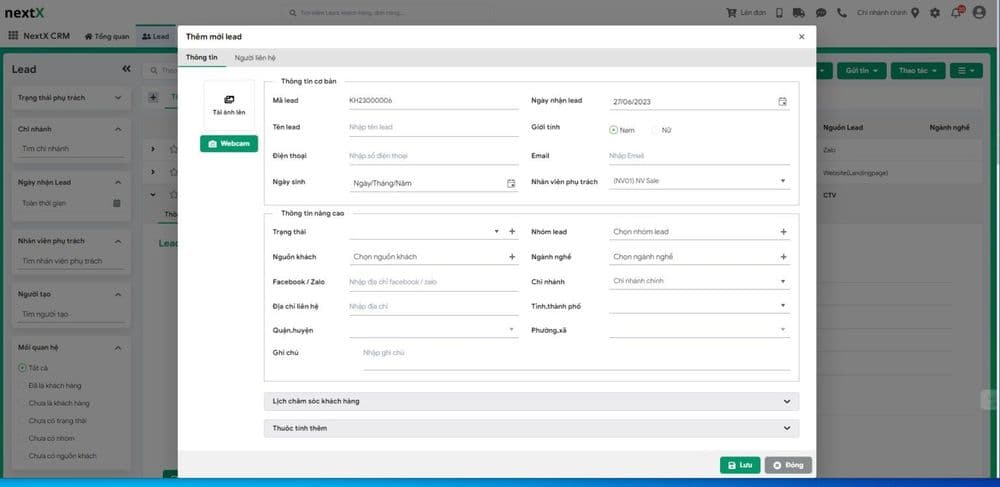This screenshot has width=1000, height=487.
Task: Select Tất cả in Mối quan hệ filter
Action: point(23,368)
